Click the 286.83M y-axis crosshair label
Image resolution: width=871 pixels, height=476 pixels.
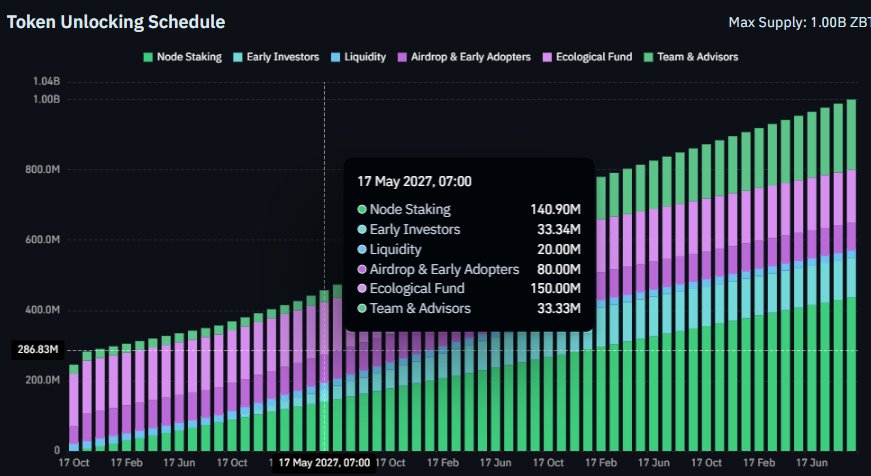tap(38, 350)
